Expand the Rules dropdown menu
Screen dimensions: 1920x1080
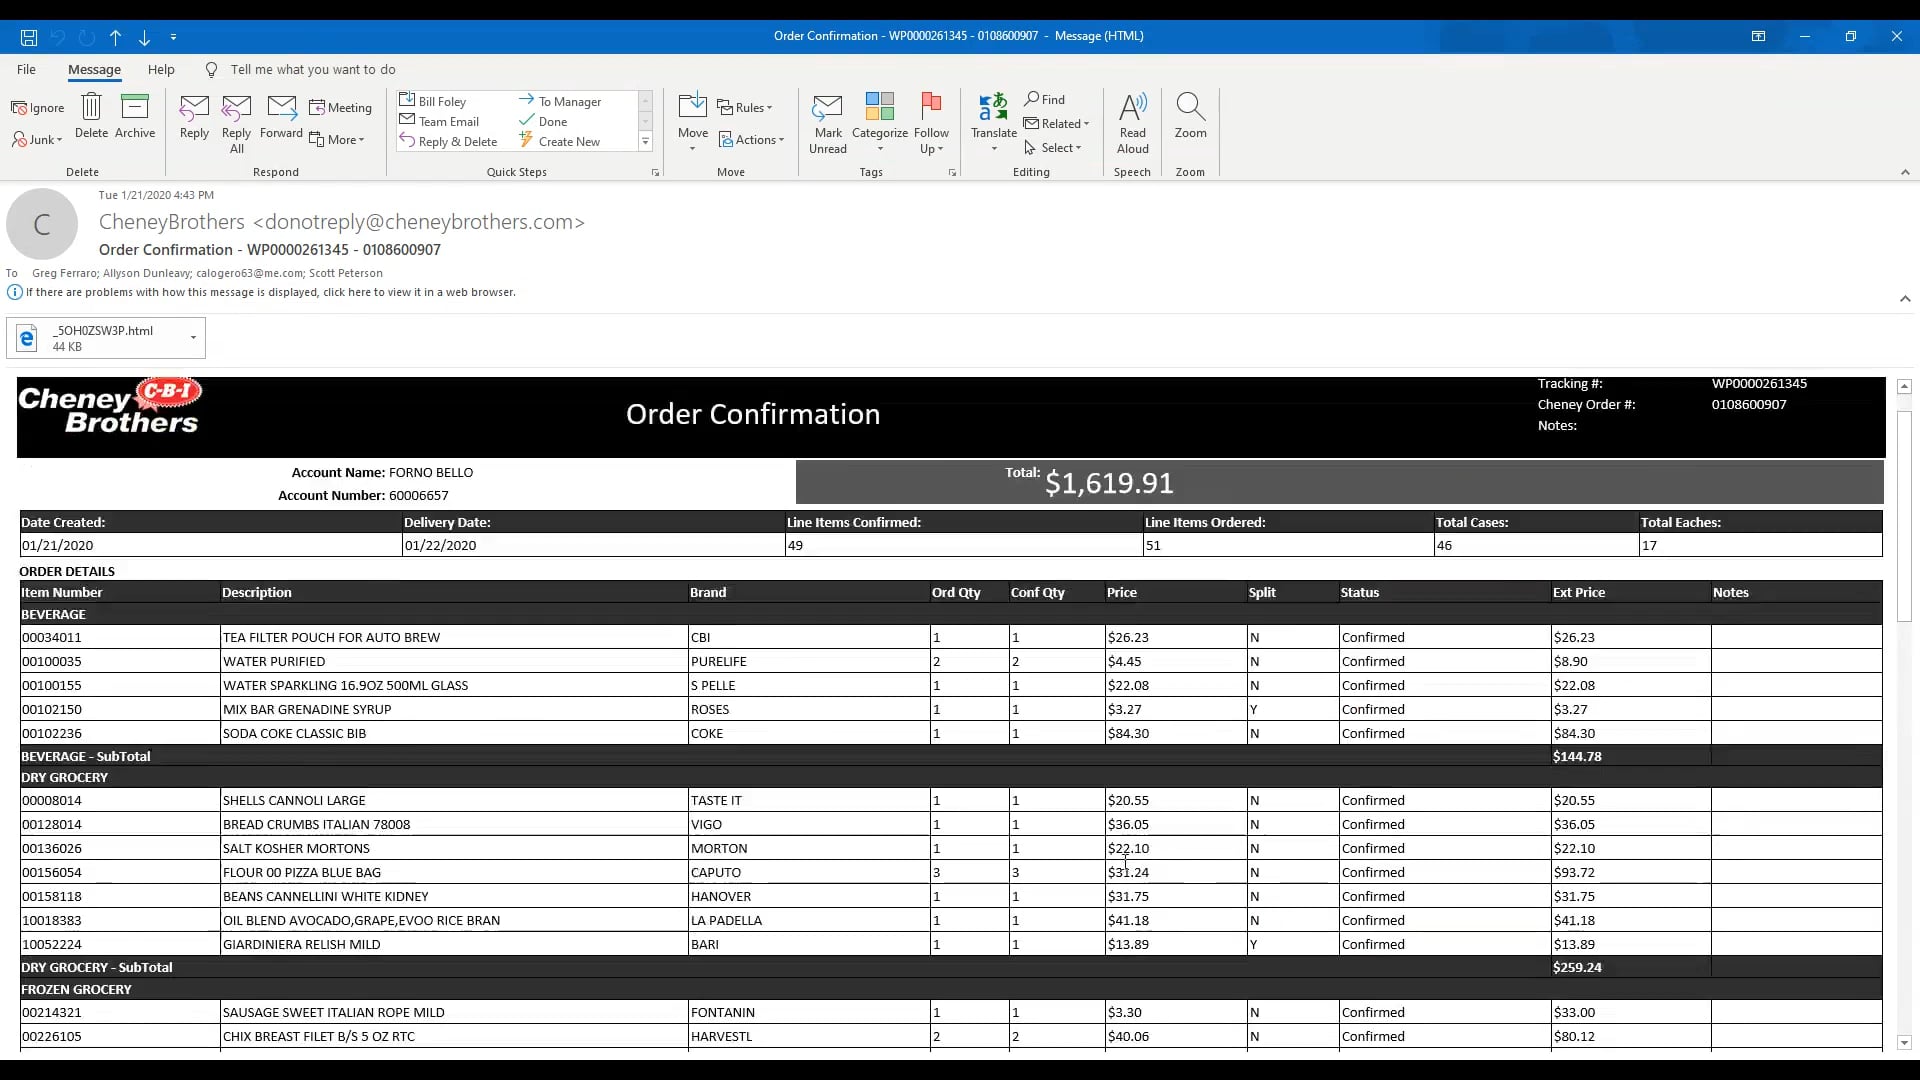pos(746,108)
